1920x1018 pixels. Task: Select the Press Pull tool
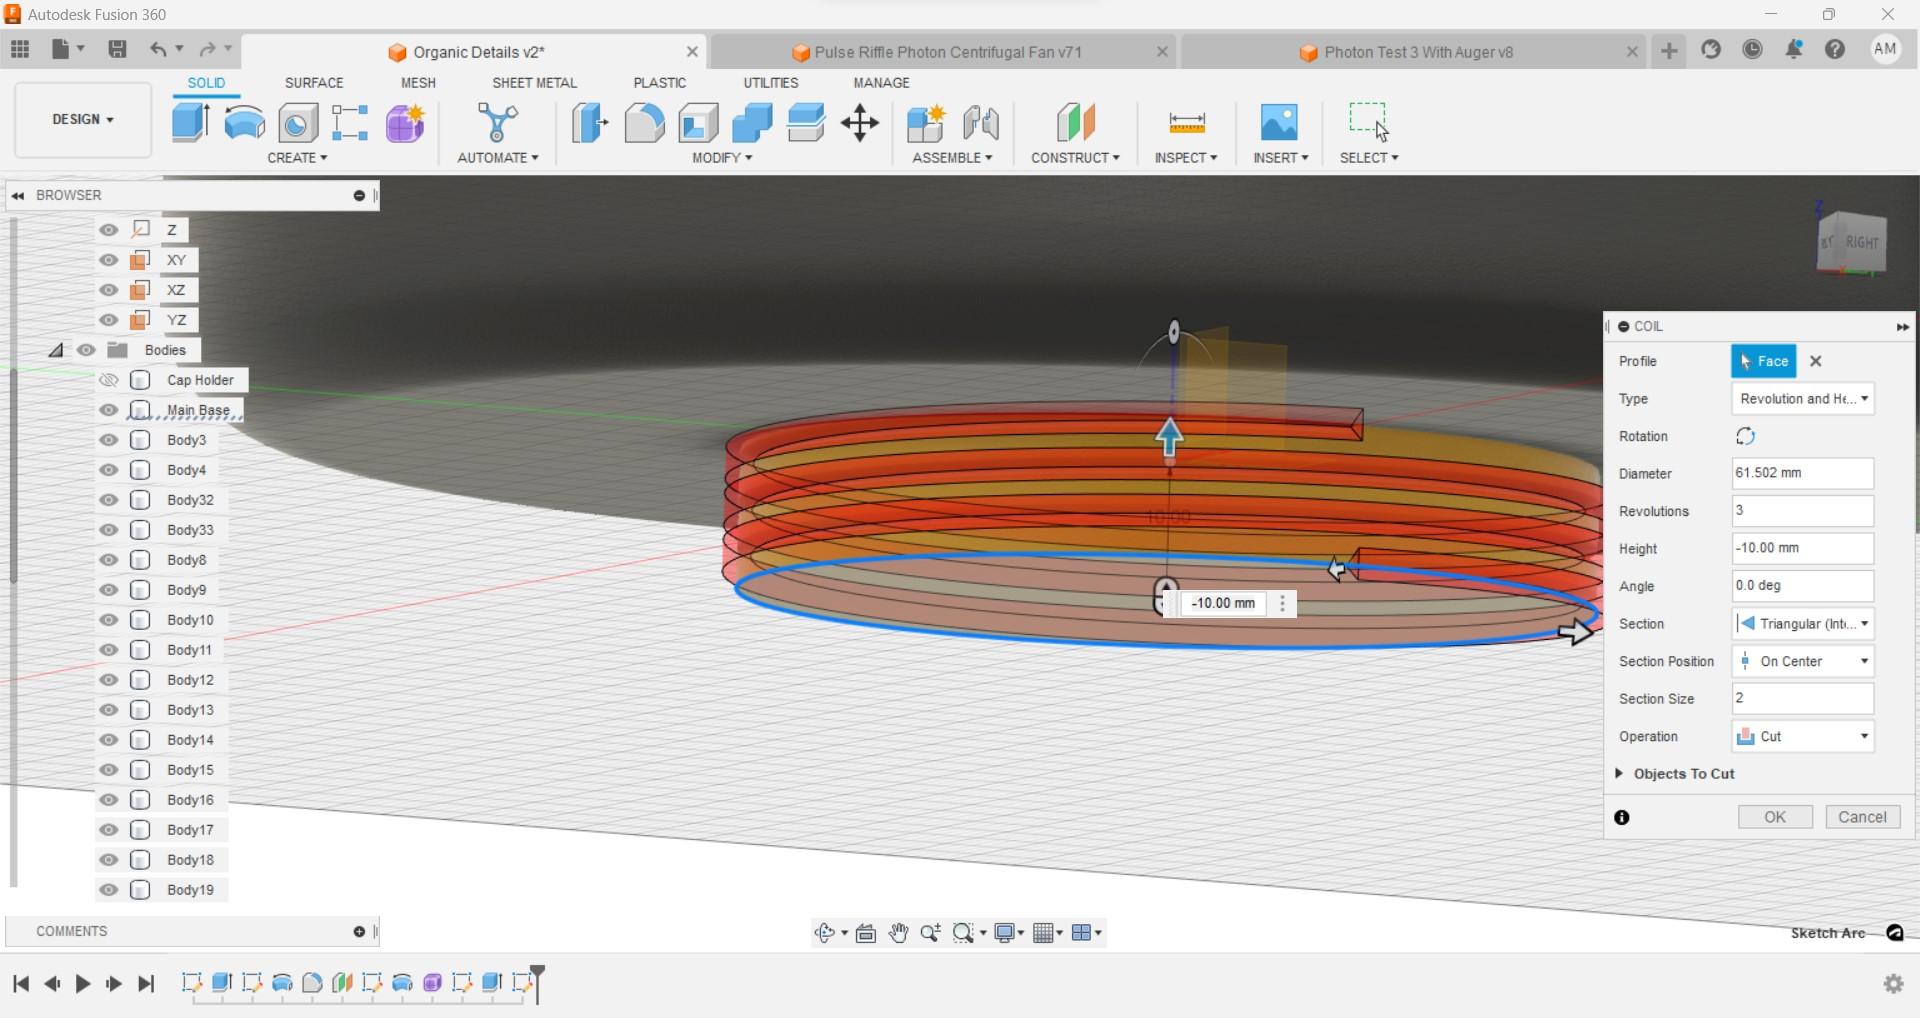pos(590,123)
